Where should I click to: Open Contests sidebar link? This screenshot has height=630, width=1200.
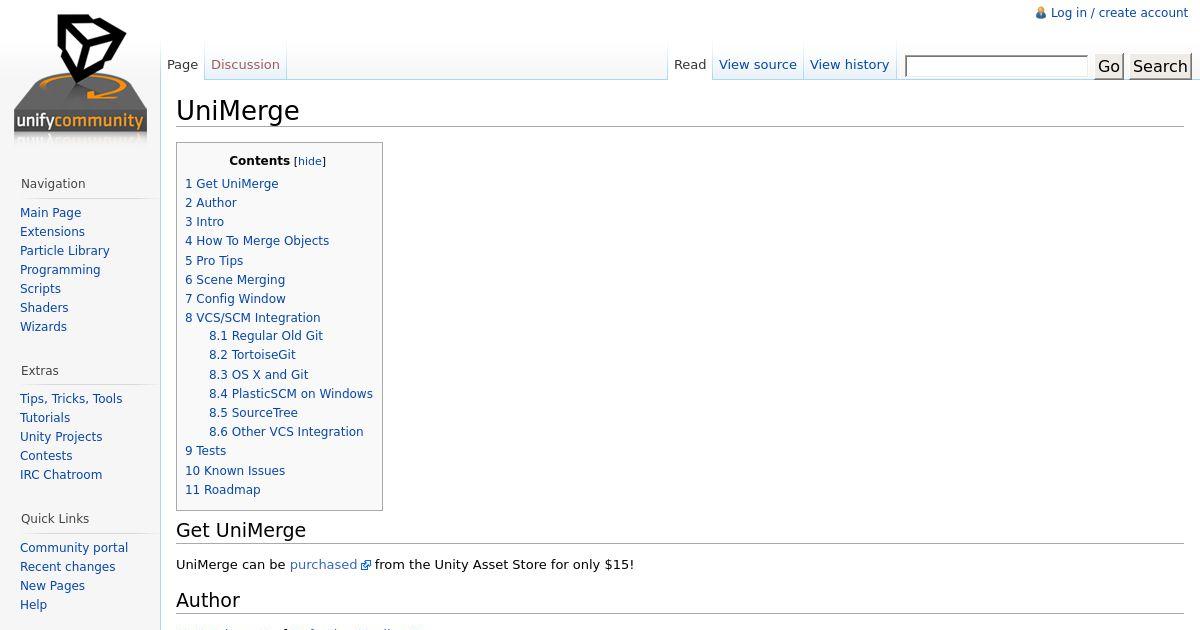(46, 456)
